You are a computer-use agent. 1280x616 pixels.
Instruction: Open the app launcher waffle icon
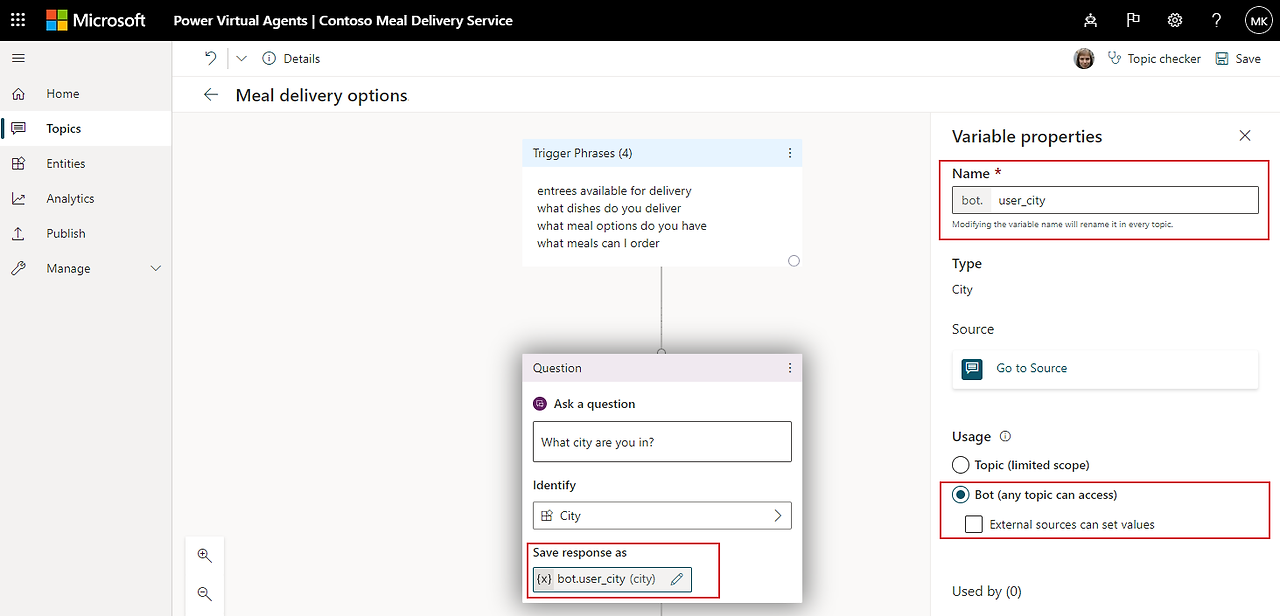[18, 20]
